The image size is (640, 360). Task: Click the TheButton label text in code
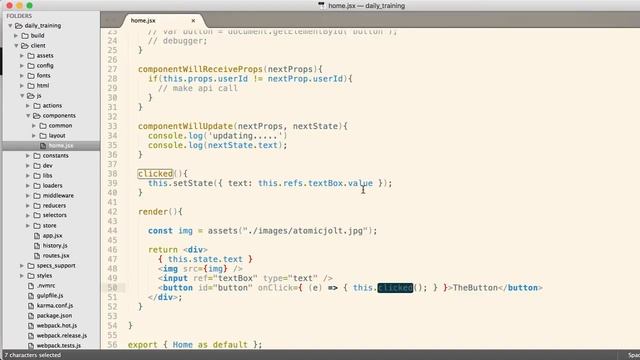coord(476,288)
